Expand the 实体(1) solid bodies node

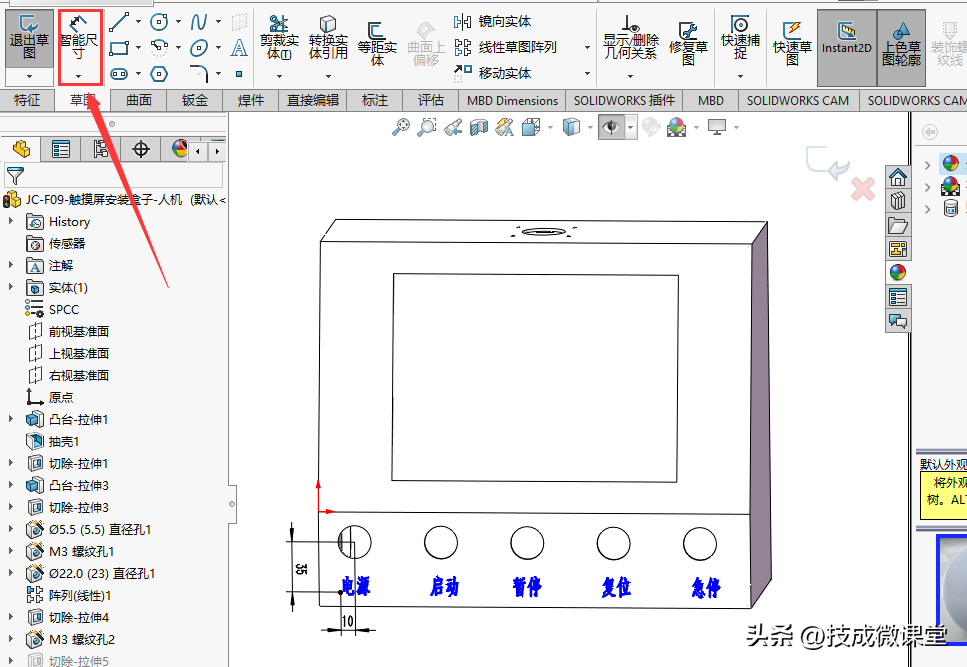[x=10, y=287]
